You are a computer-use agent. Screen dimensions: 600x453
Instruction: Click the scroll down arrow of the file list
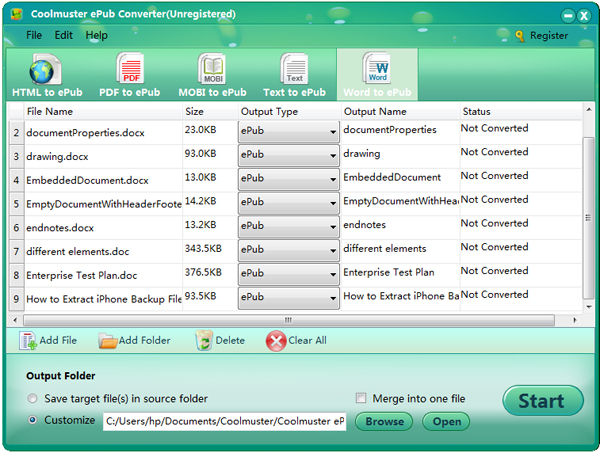tap(588, 306)
